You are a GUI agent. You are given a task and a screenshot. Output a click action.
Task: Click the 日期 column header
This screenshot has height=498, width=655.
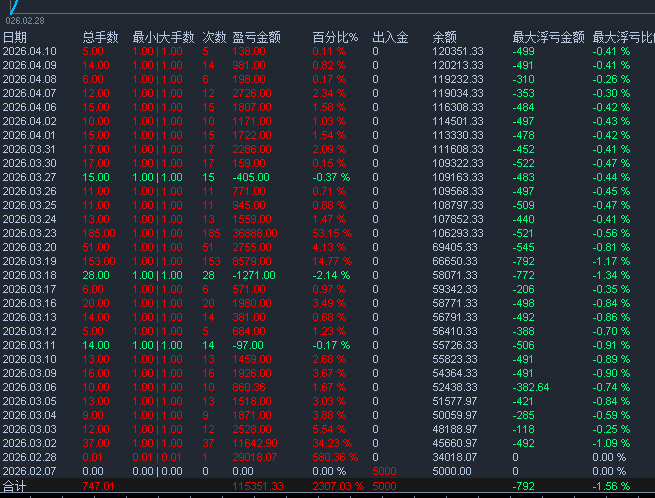pos(15,37)
